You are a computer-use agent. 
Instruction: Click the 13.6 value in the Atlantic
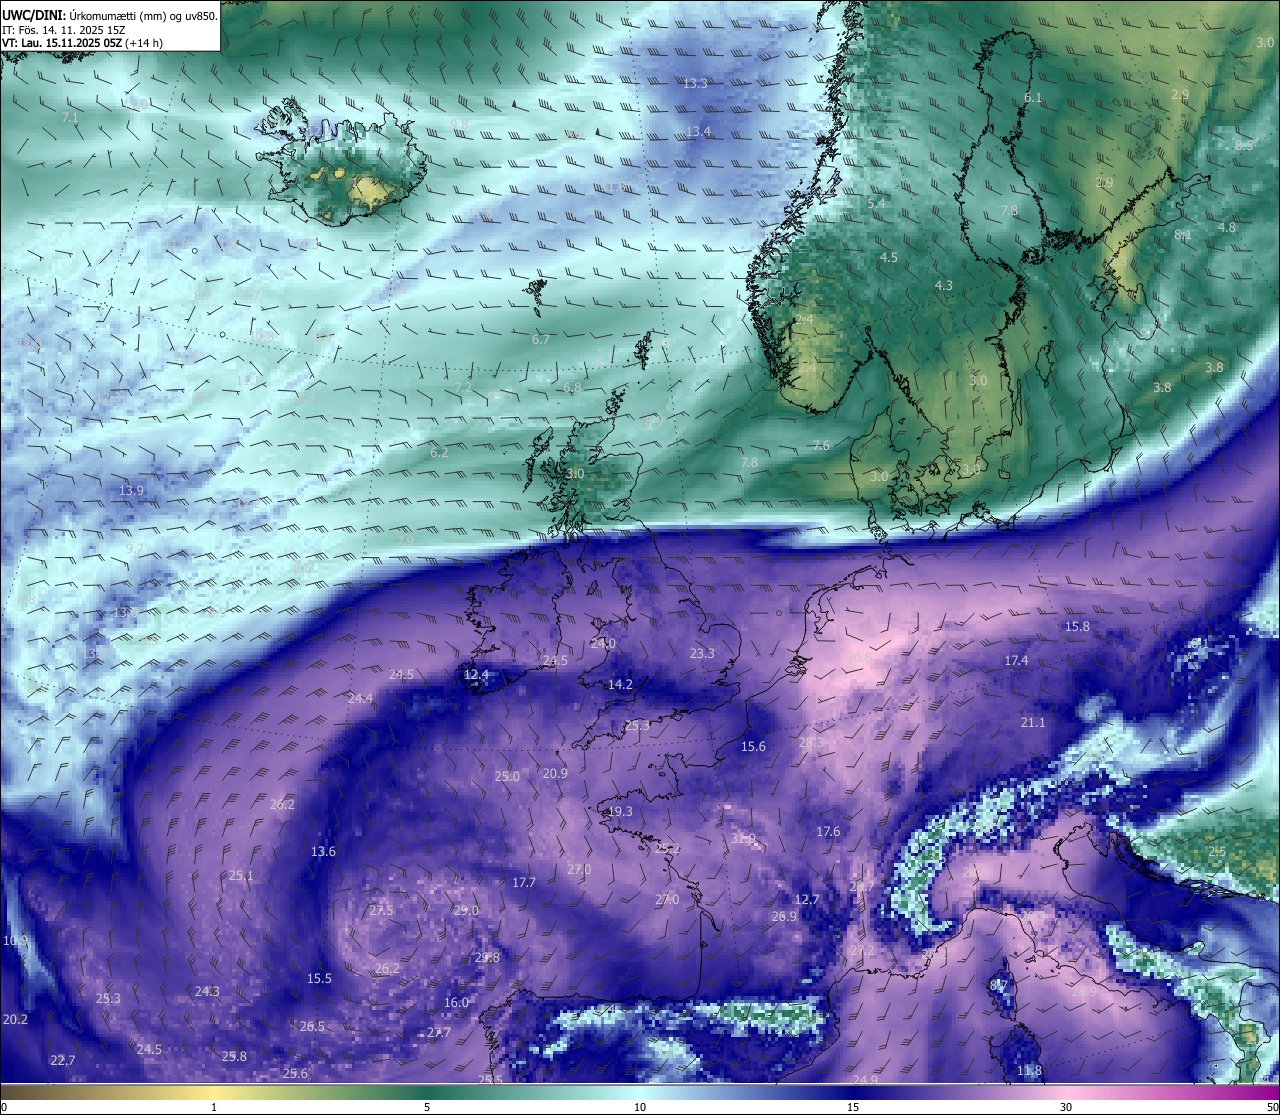[x=323, y=852]
